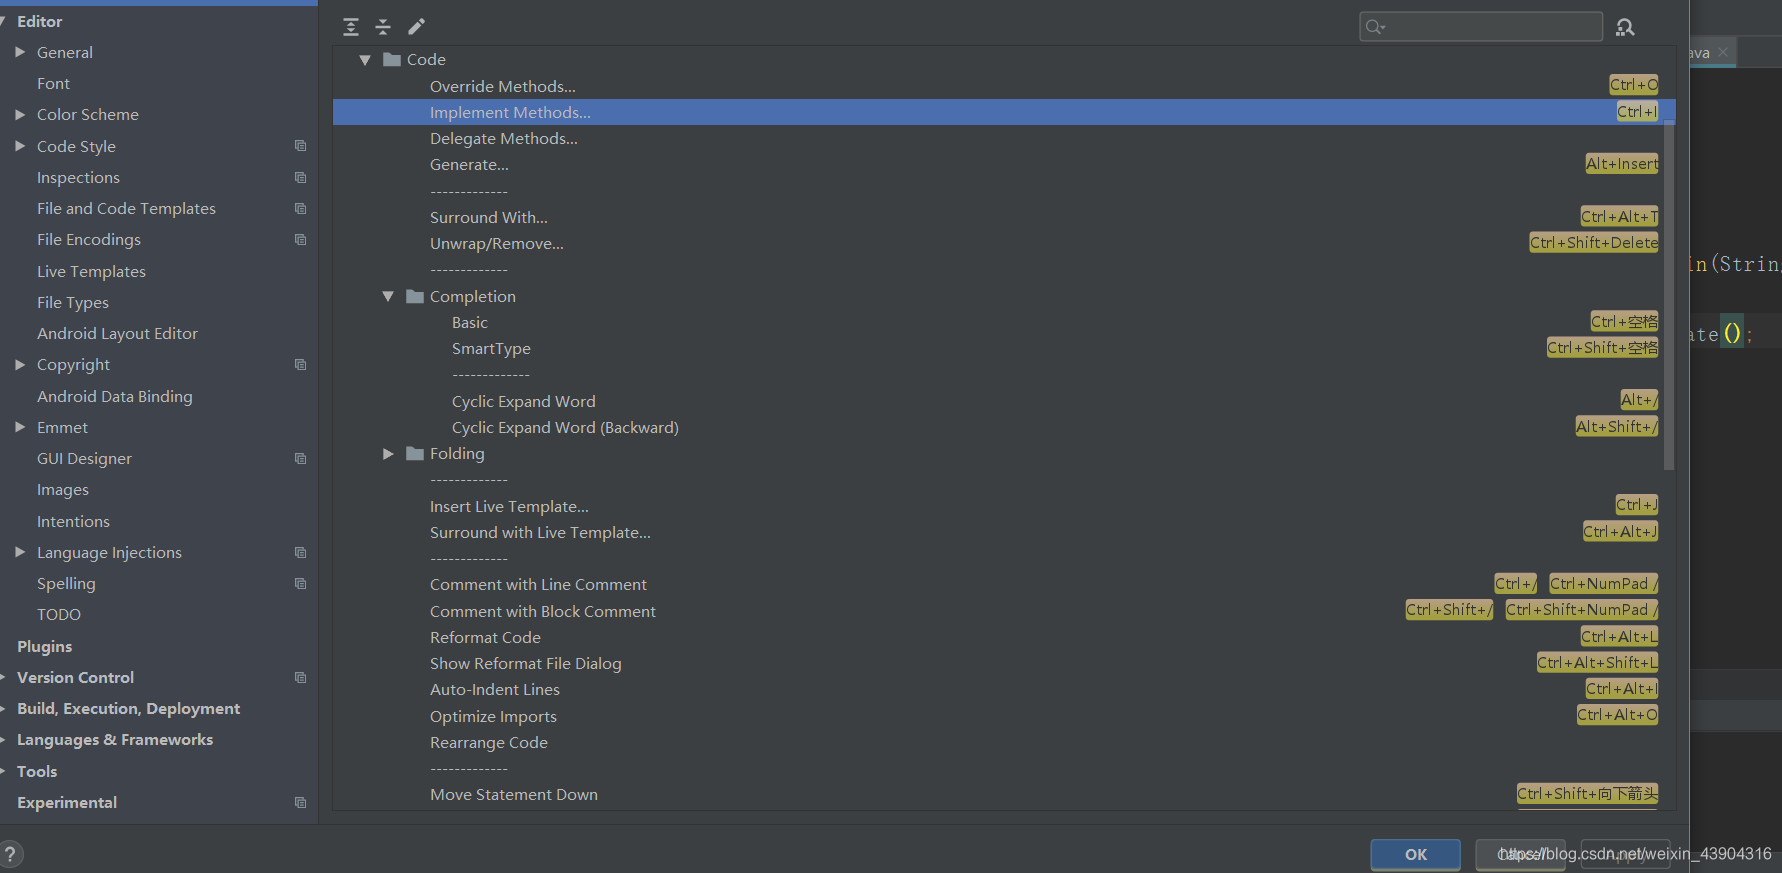Select the Tools settings category
The width and height of the screenshot is (1782, 873).
(37, 771)
